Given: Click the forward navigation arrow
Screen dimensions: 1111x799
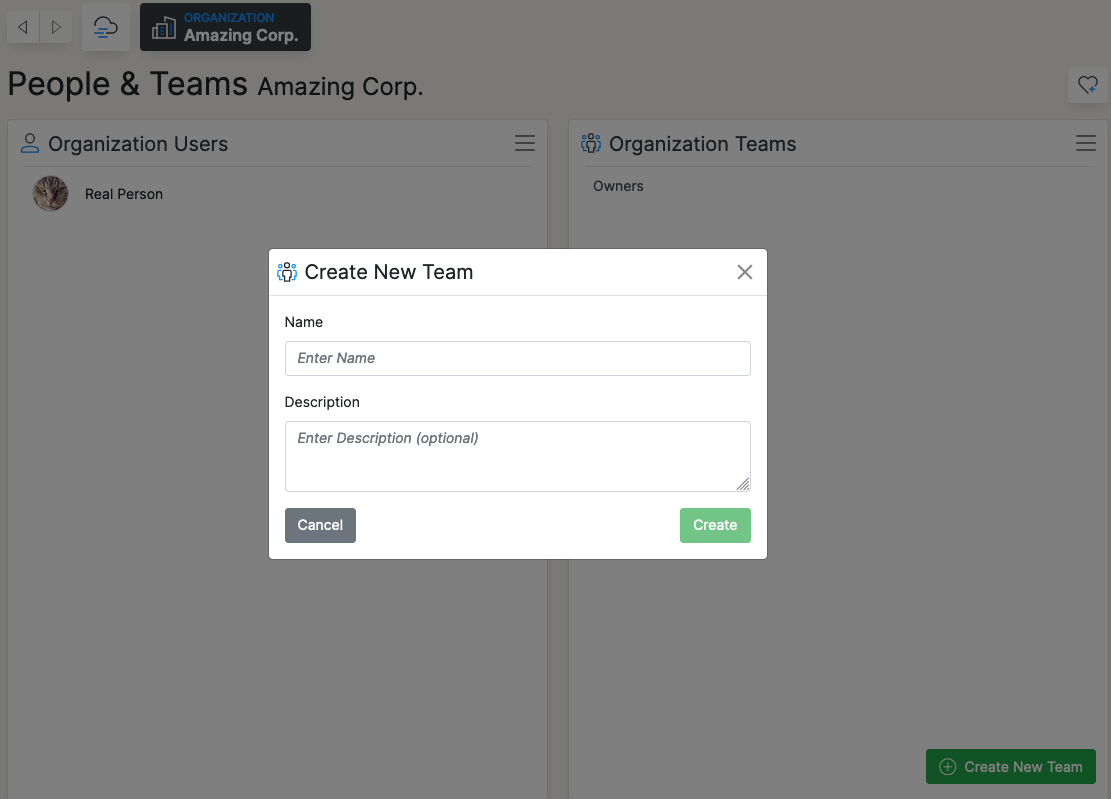Looking at the screenshot, I should tap(55, 27).
